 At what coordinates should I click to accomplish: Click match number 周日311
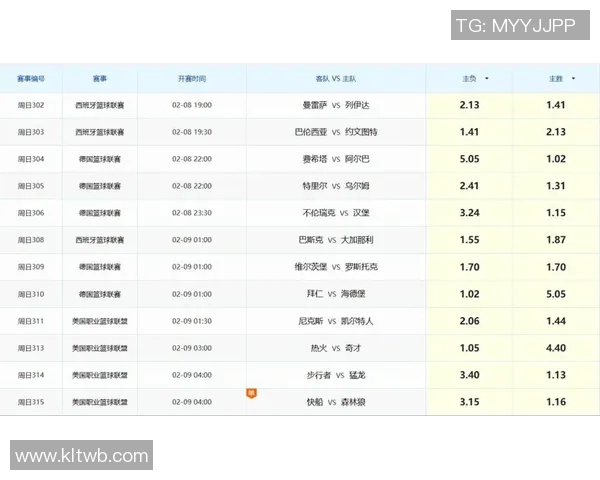pos(31,321)
